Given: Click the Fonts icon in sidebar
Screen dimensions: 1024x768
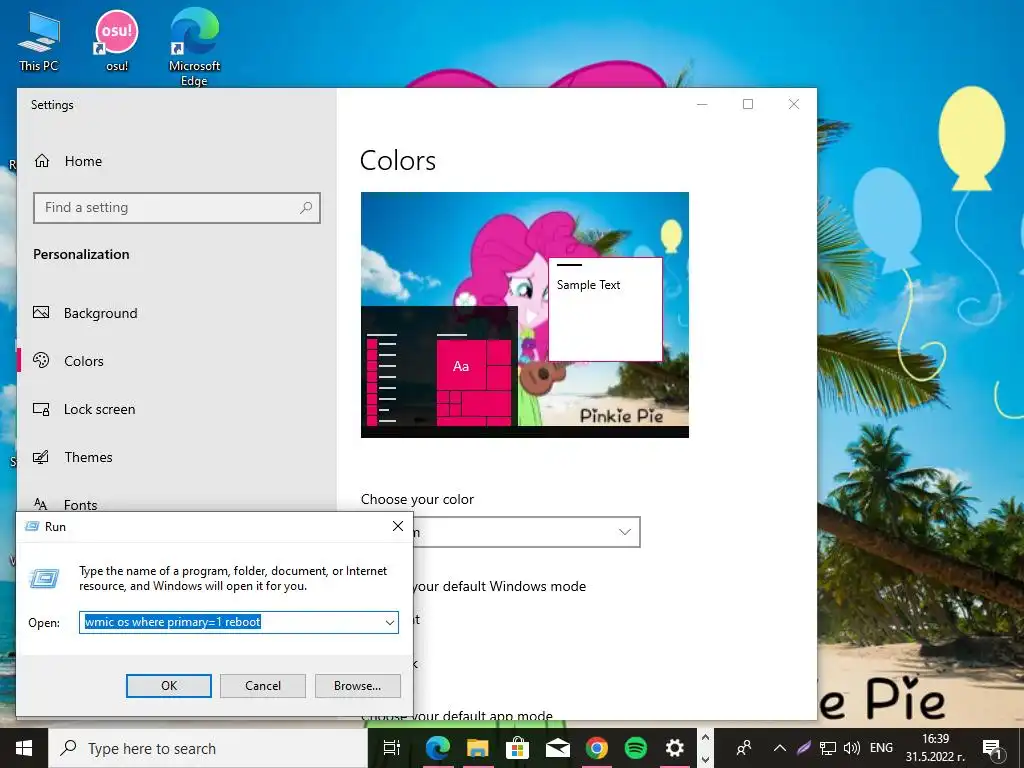Looking at the screenshot, I should [x=40, y=504].
